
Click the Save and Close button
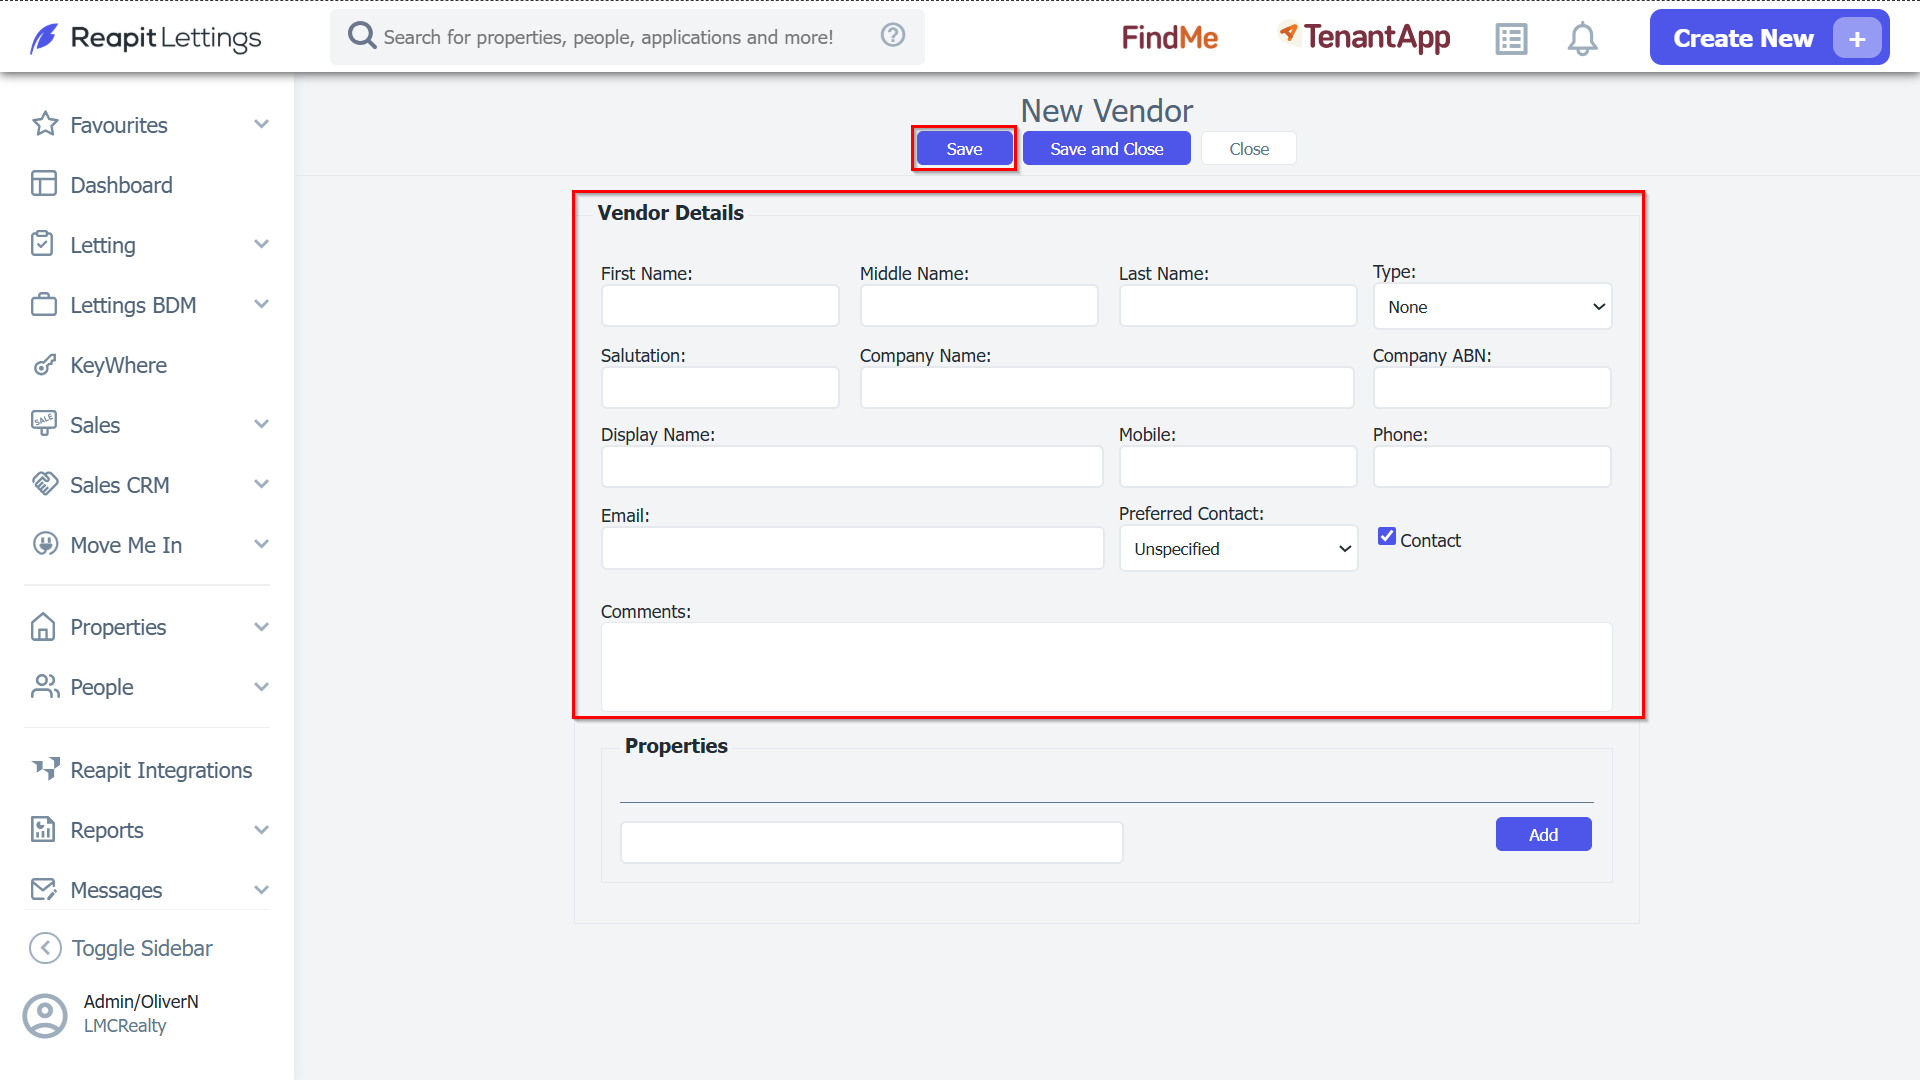[1106, 149]
